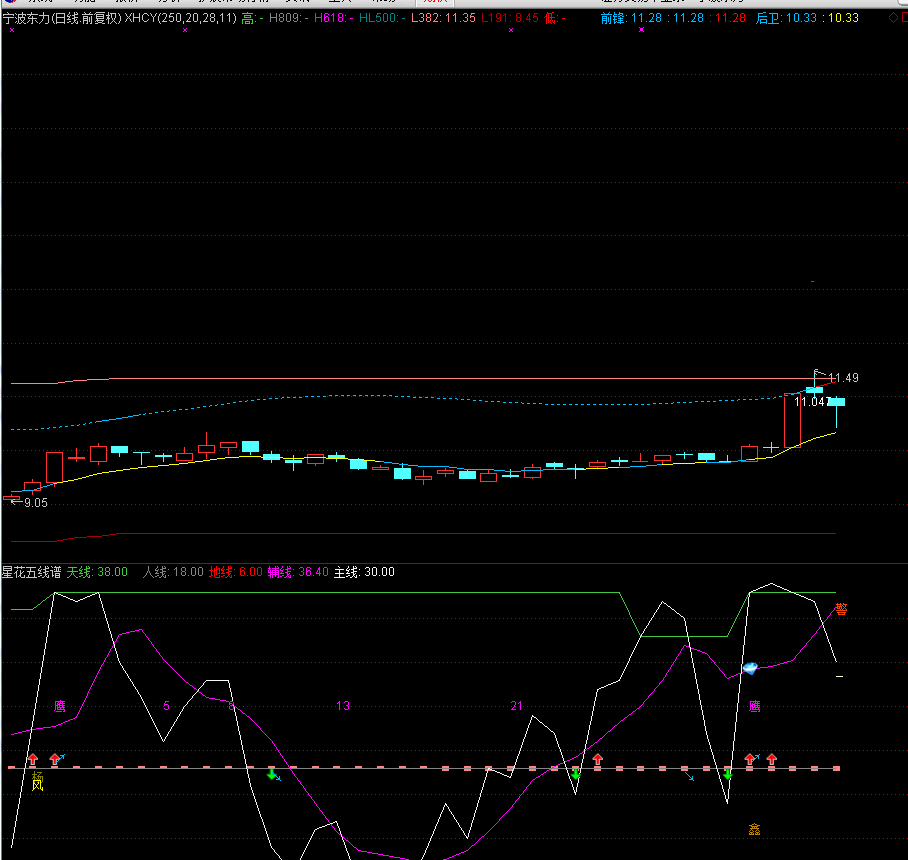Click the last cyan candlestick on the chart

pyautogui.click(x=836, y=402)
